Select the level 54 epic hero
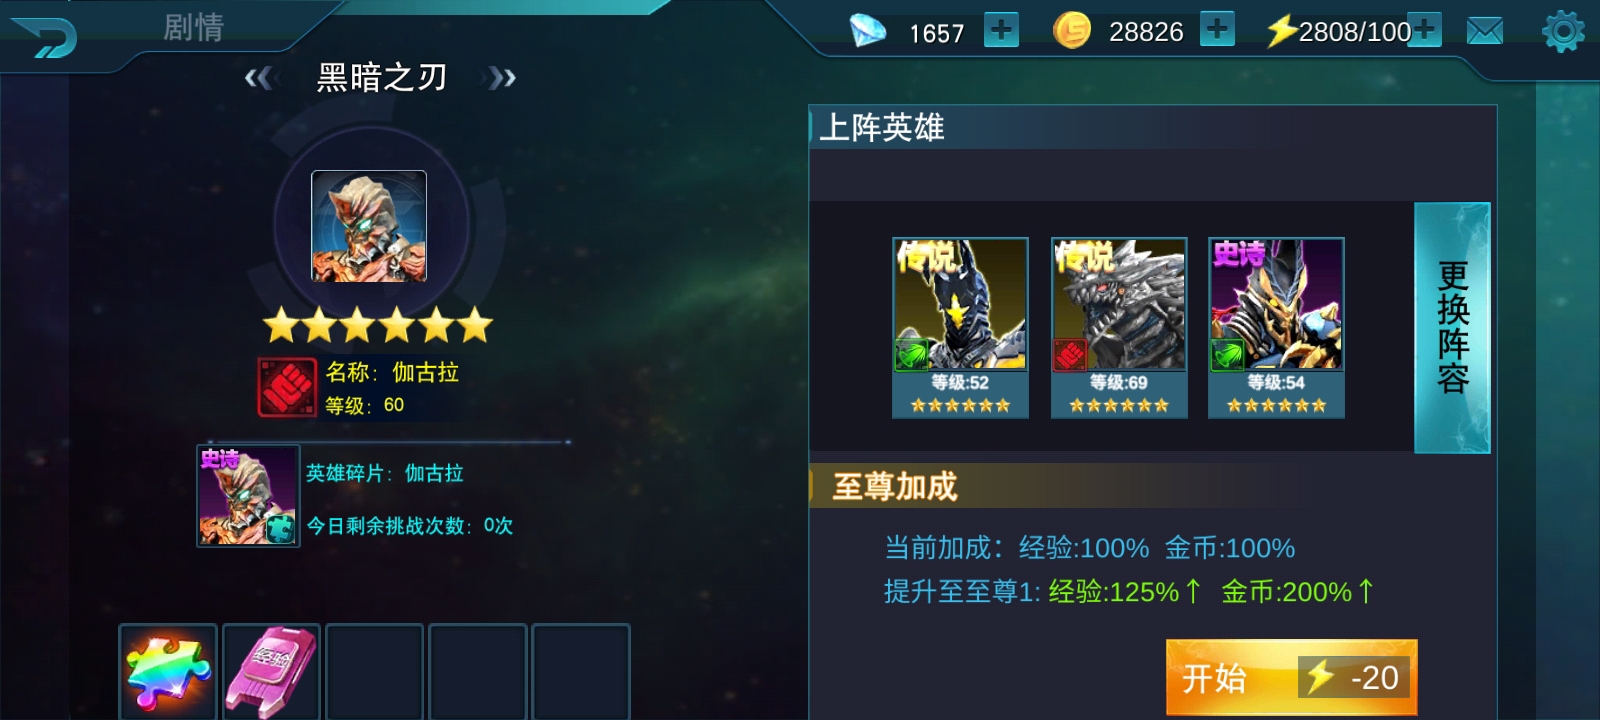This screenshot has height=720, width=1600. [x=1276, y=327]
